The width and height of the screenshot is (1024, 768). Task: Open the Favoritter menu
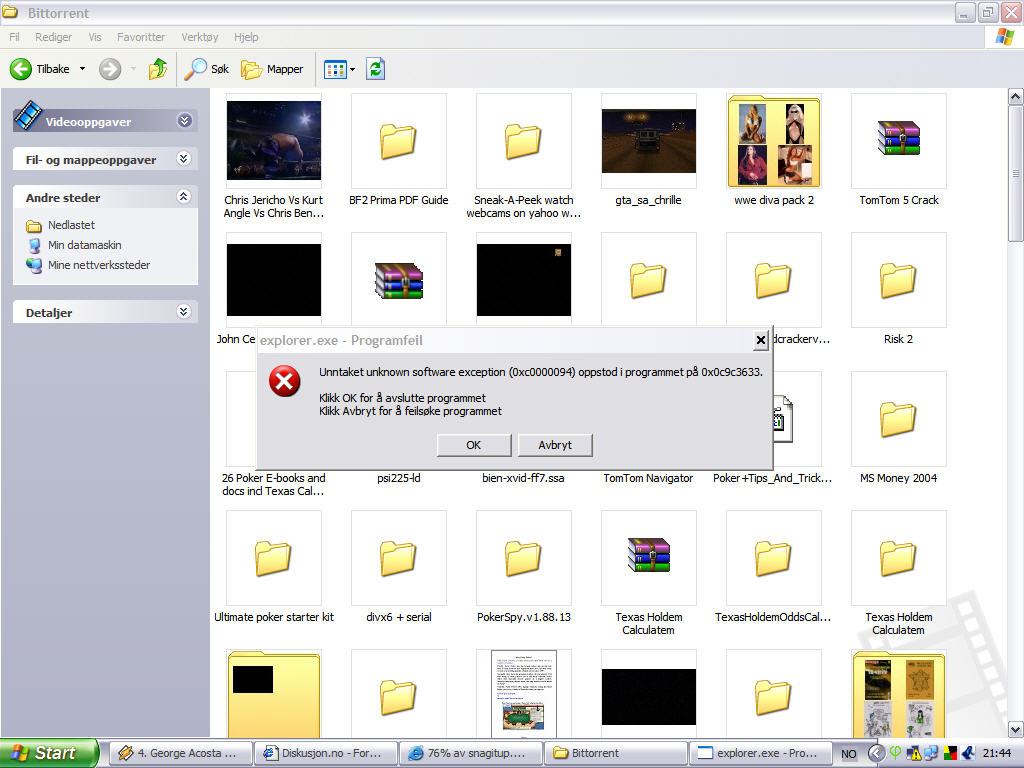pyautogui.click(x=141, y=37)
